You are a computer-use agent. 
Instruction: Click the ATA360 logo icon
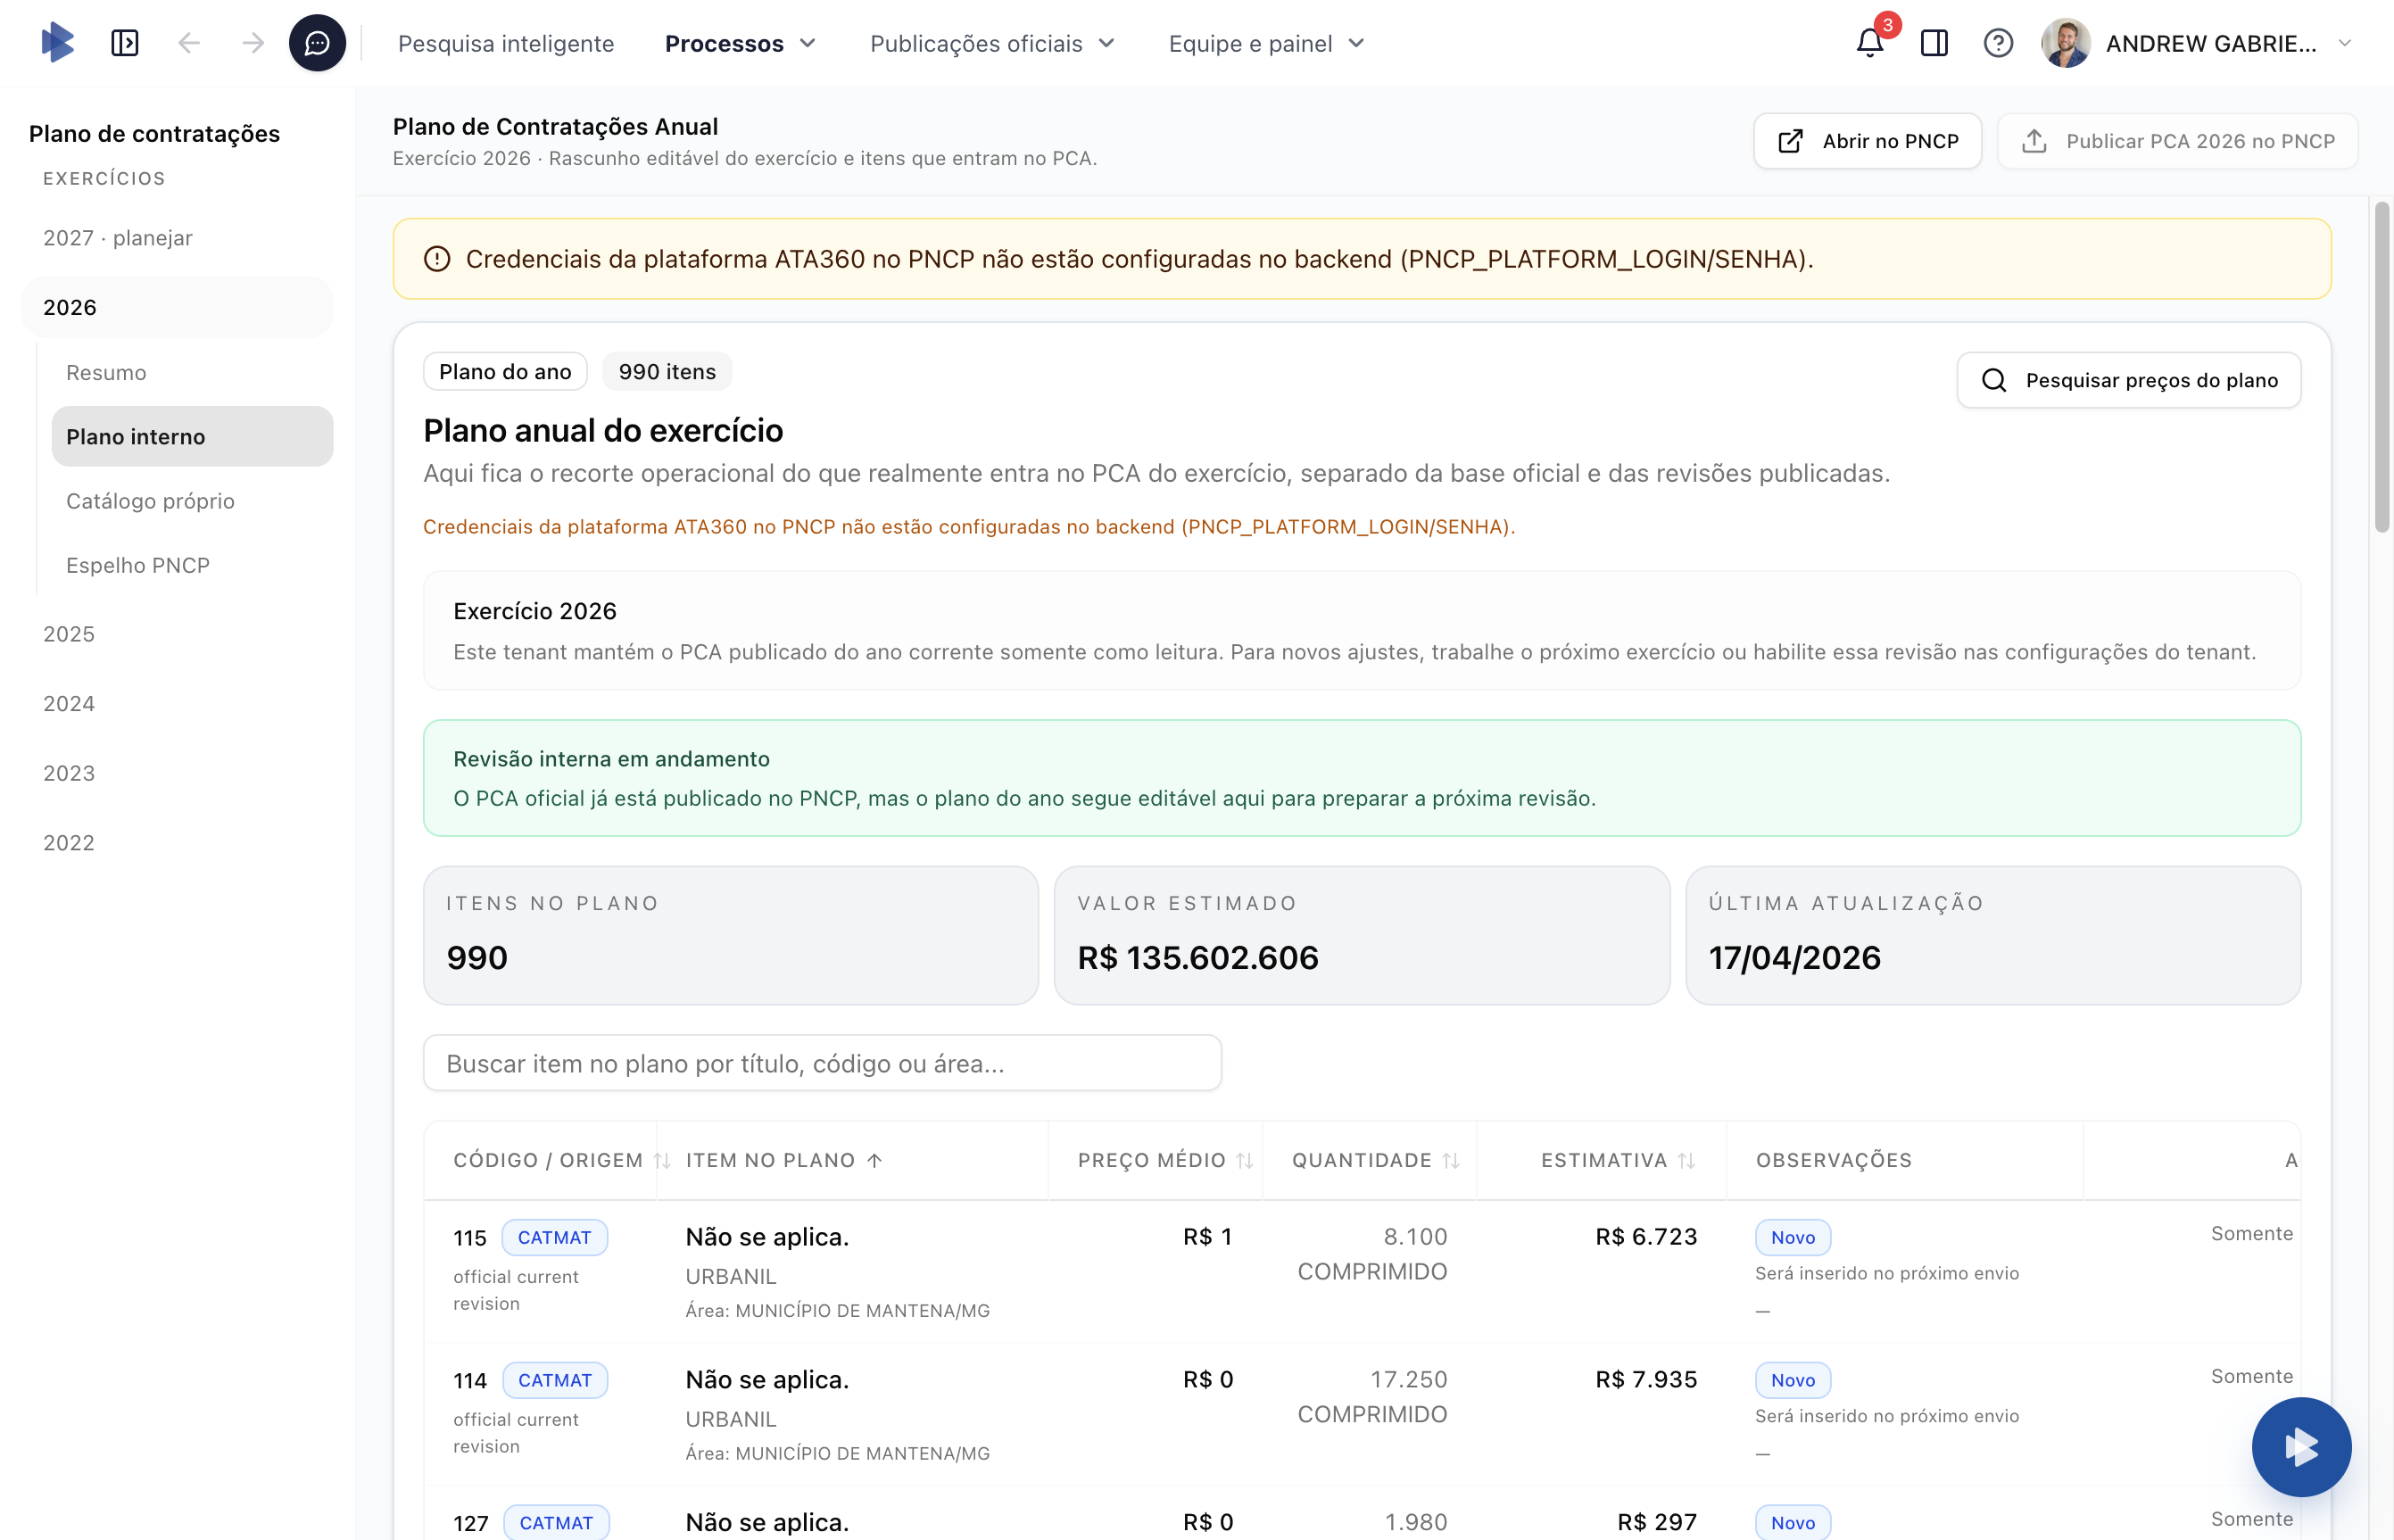57,43
